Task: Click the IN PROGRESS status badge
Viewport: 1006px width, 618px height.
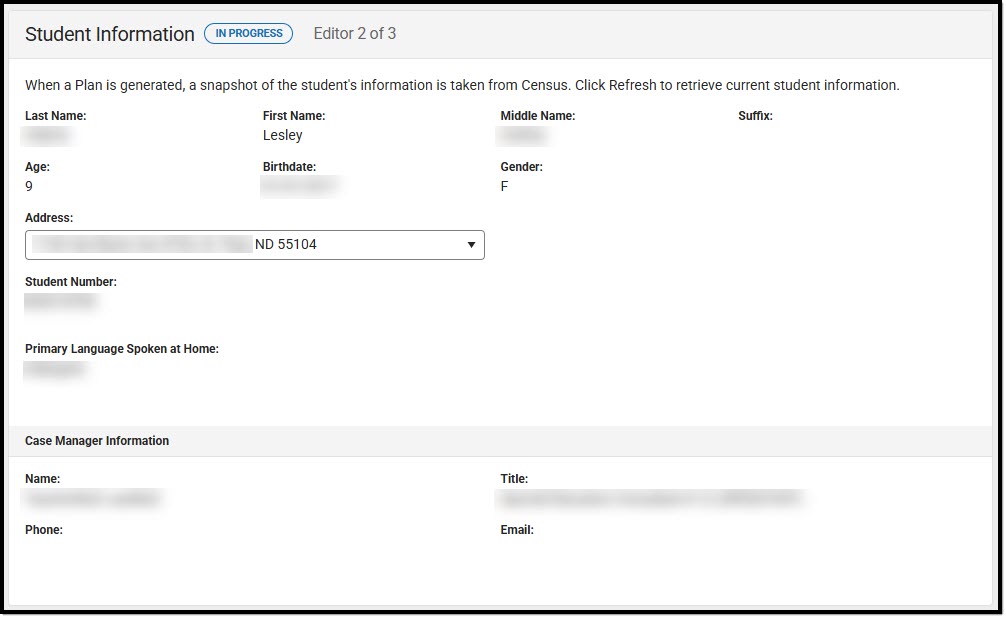Action: (248, 33)
